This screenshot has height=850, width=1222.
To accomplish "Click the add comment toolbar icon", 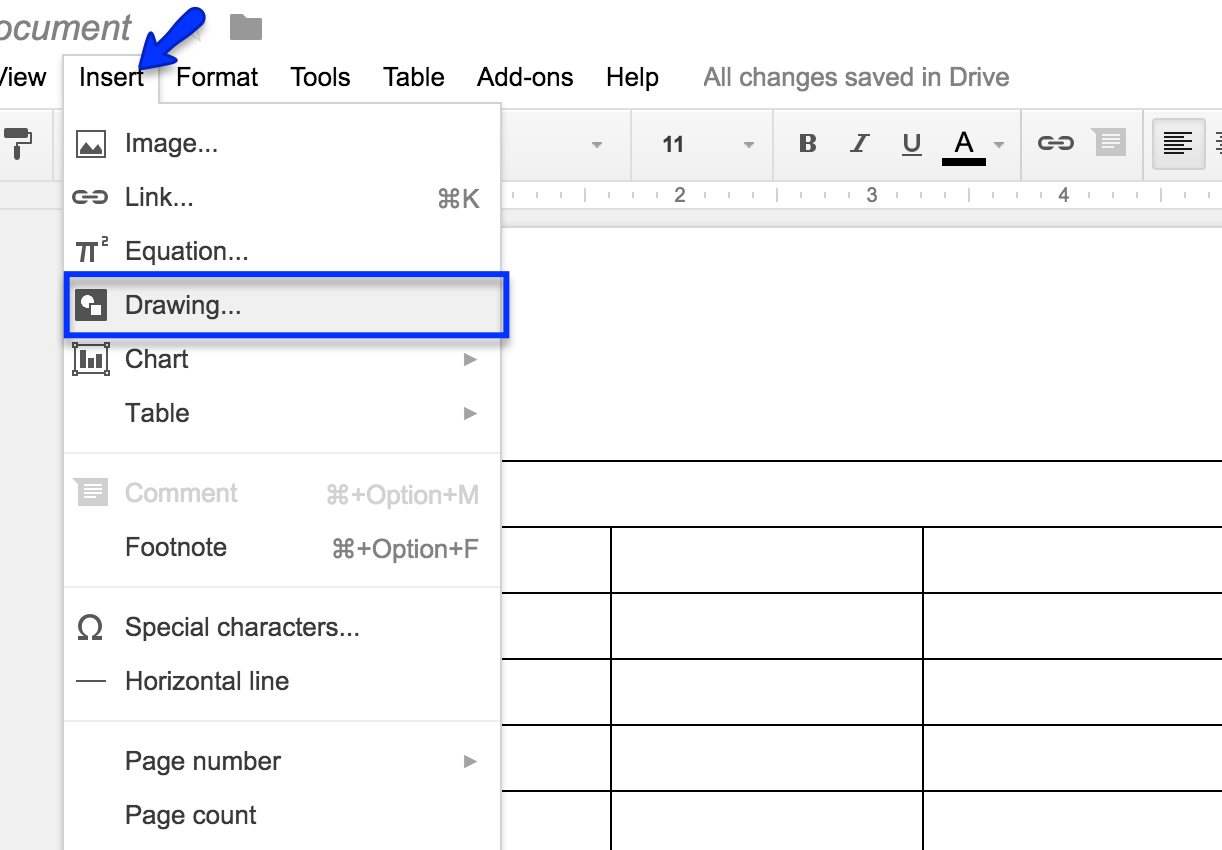I will pyautogui.click(x=1108, y=144).
